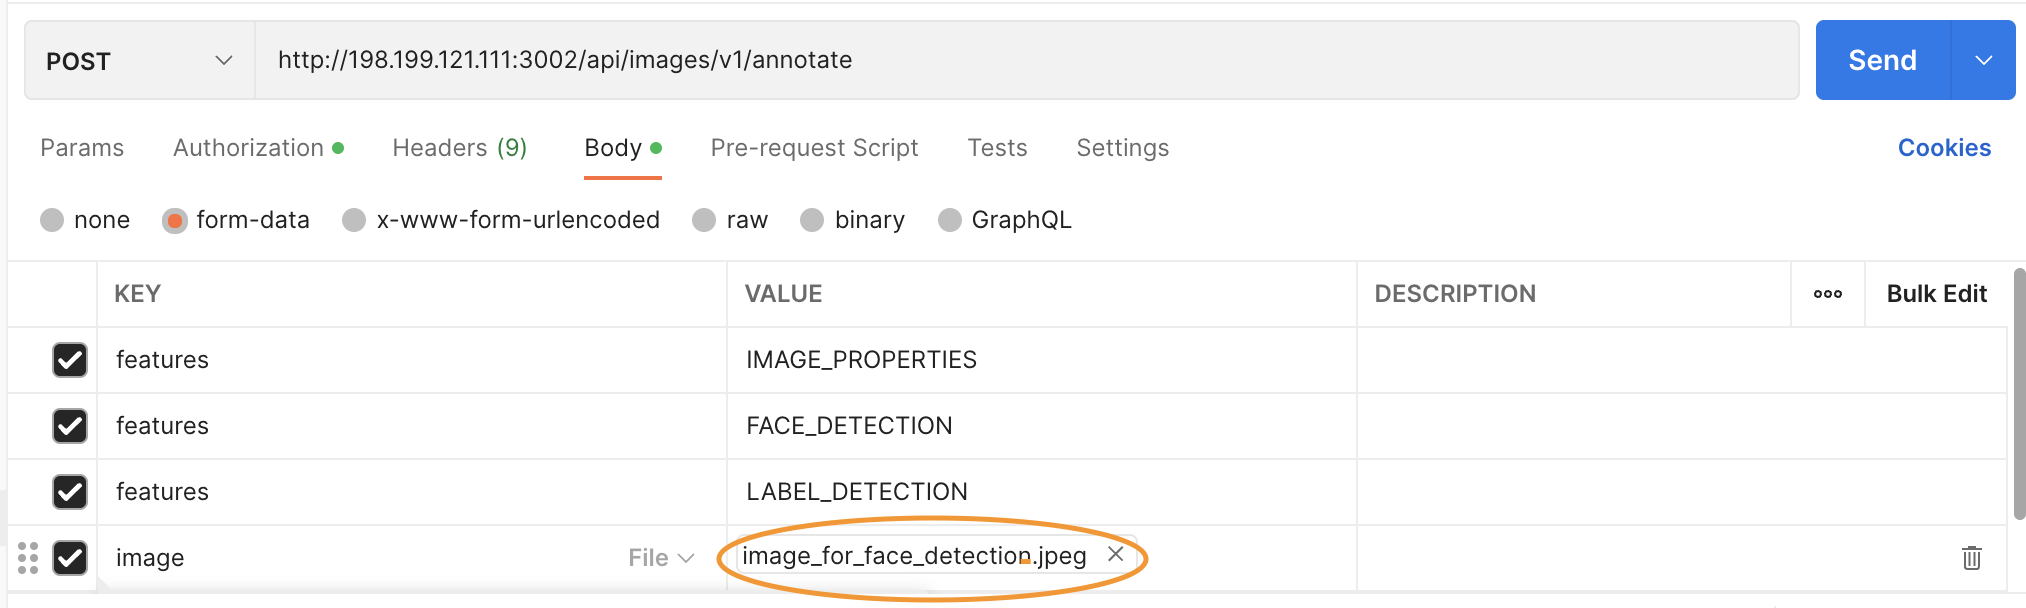
Task: Uncheck the FACE_DETECTION features row
Action: click(69, 426)
